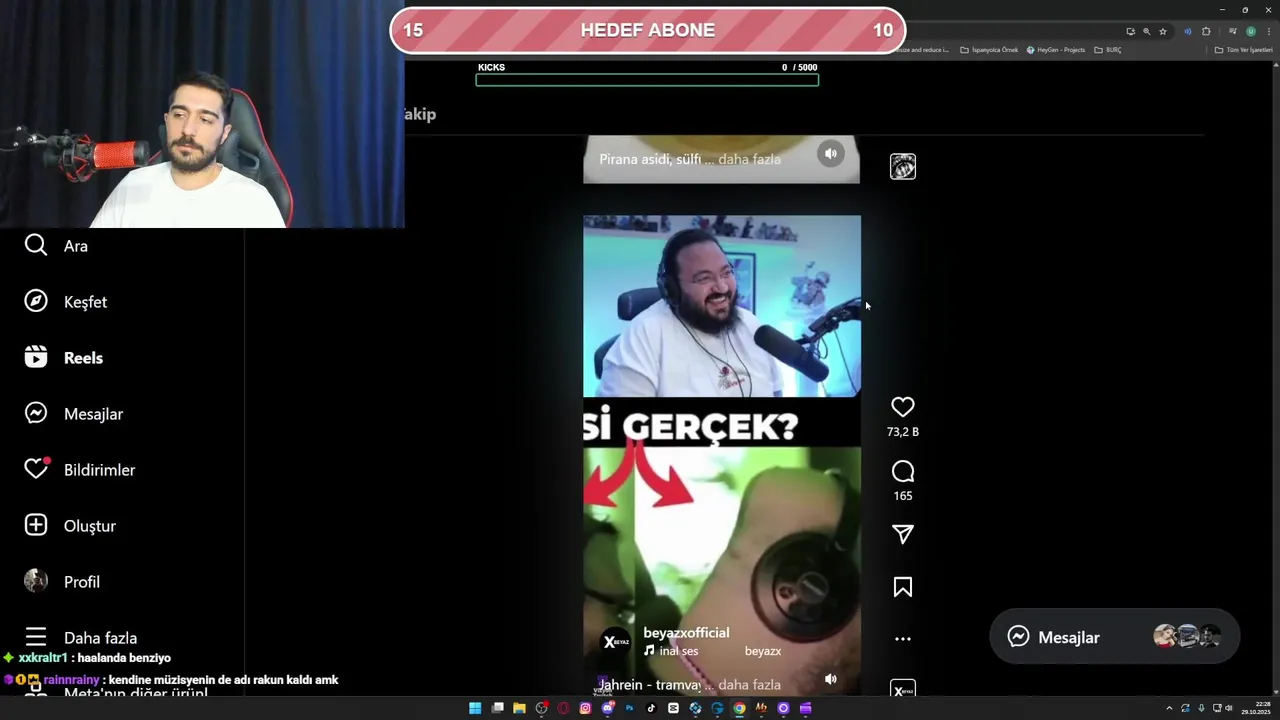Toggle sound on the Pirana asidi reel
1280x720 pixels.
[830, 154]
